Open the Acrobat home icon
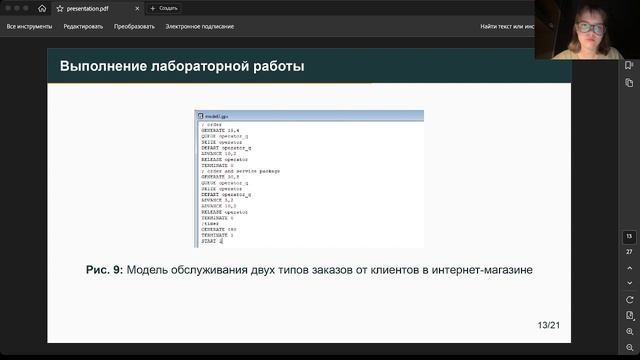Screen dimensions: 640x360 42,8
